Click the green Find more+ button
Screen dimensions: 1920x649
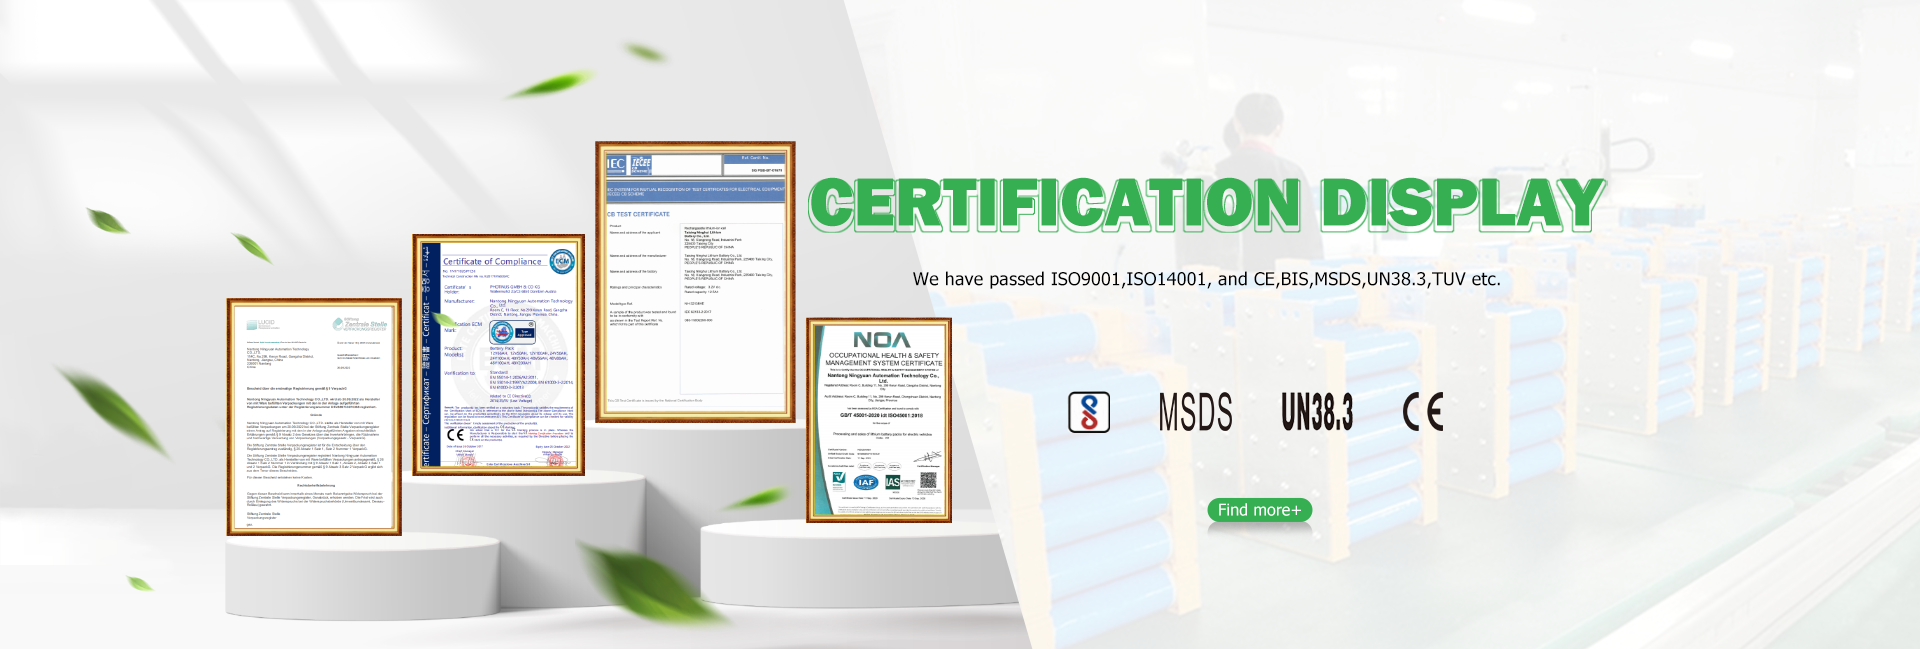tap(1259, 510)
